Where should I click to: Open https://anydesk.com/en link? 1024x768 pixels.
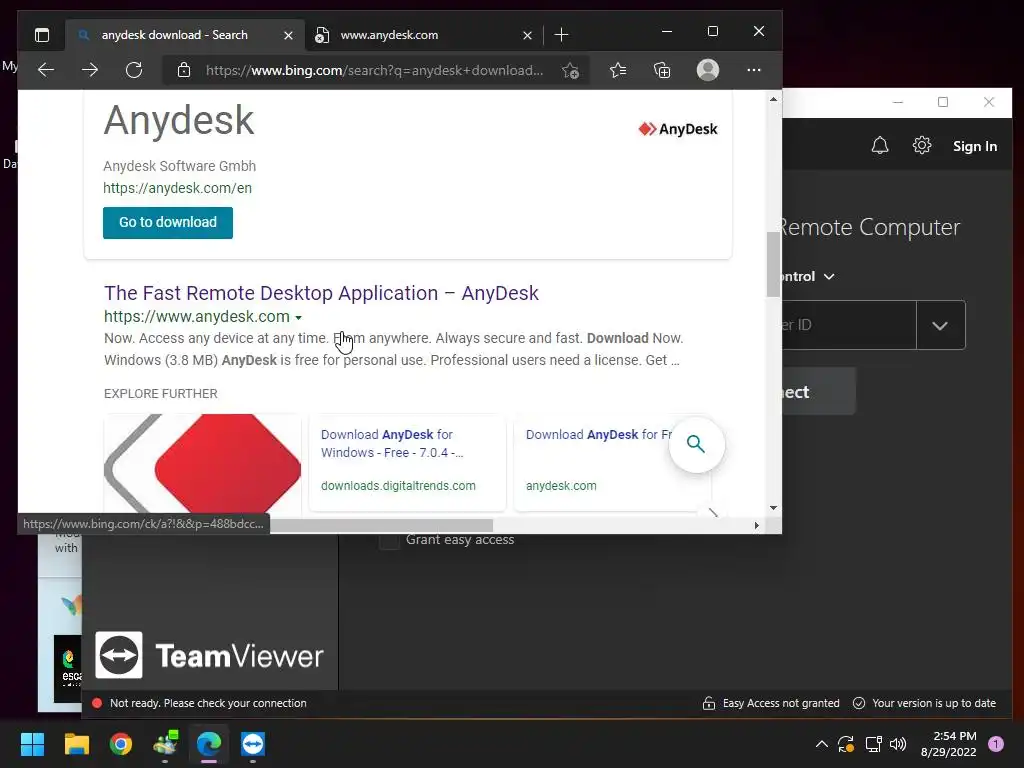click(x=178, y=188)
